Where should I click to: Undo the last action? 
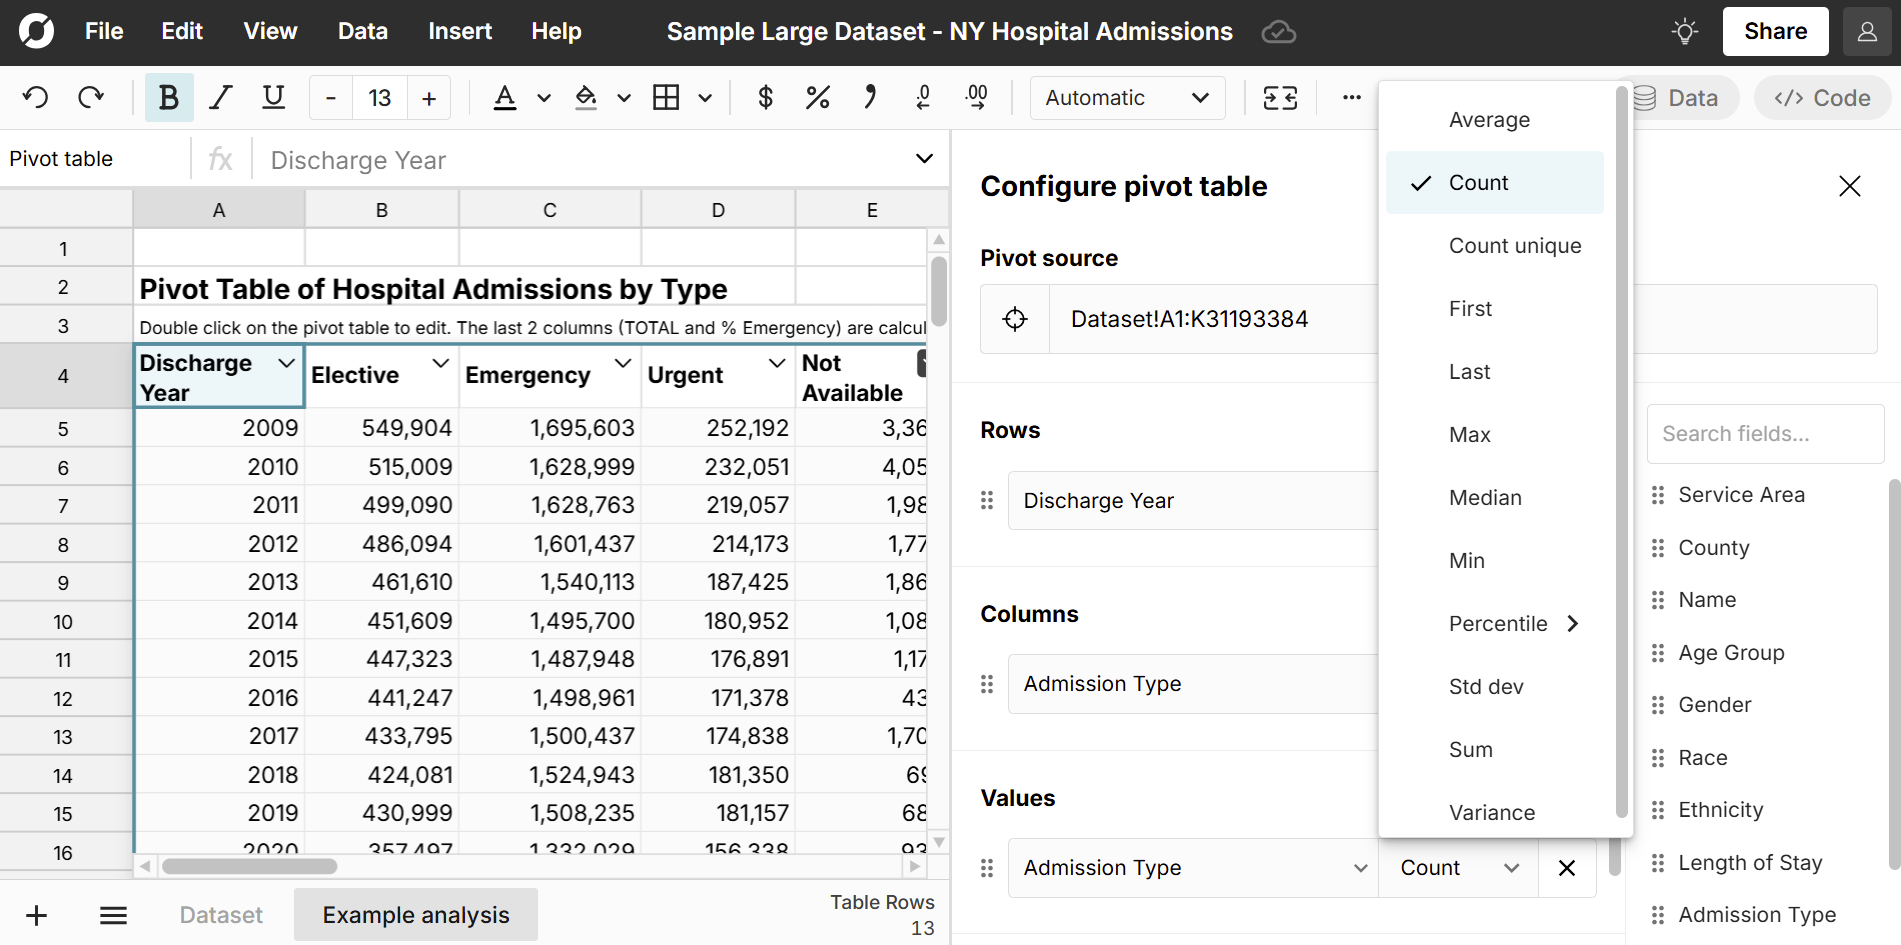36,97
